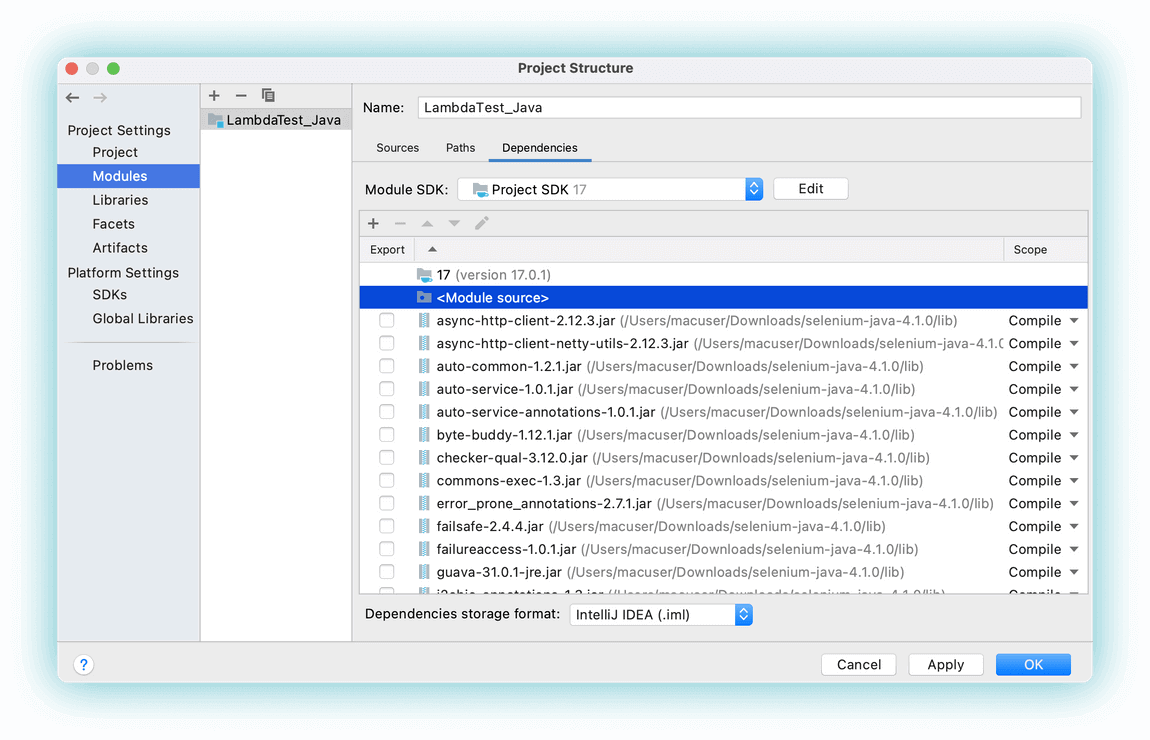This screenshot has height=740, width=1150.
Task: Open the Module SDK dropdown
Action: click(x=754, y=189)
